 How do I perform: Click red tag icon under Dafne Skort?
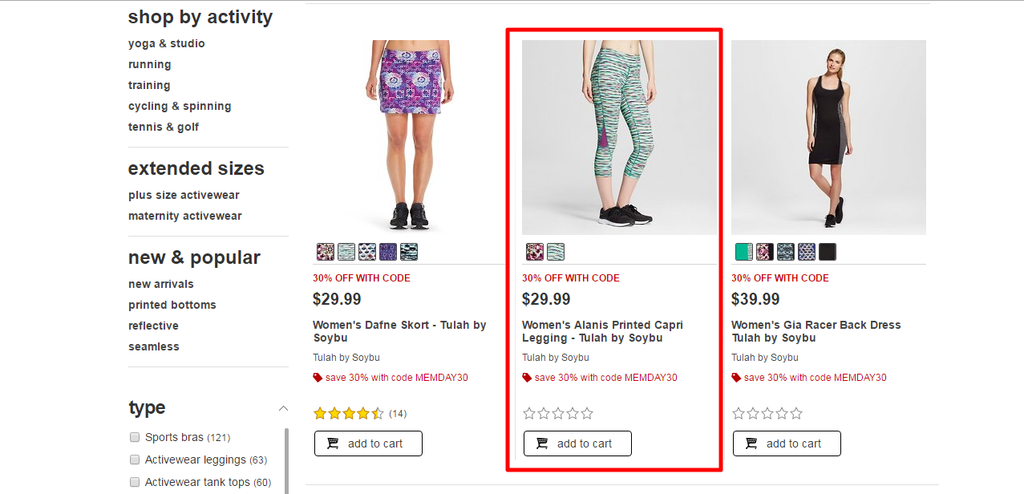click(317, 378)
